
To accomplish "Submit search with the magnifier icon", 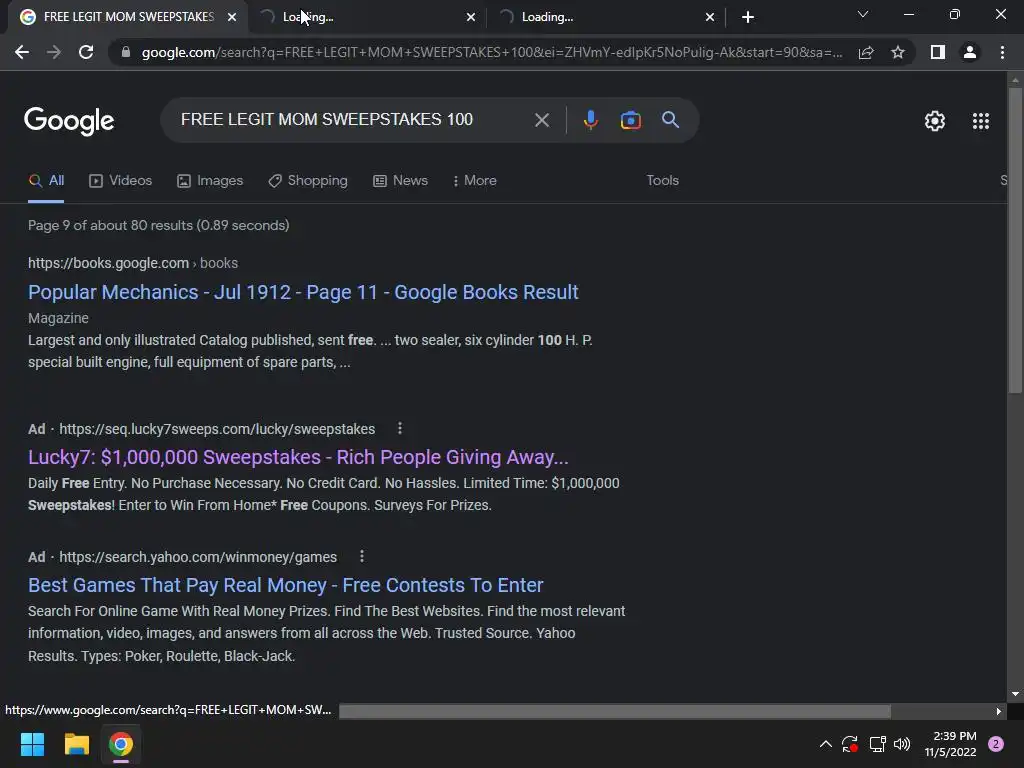I will (x=670, y=120).
